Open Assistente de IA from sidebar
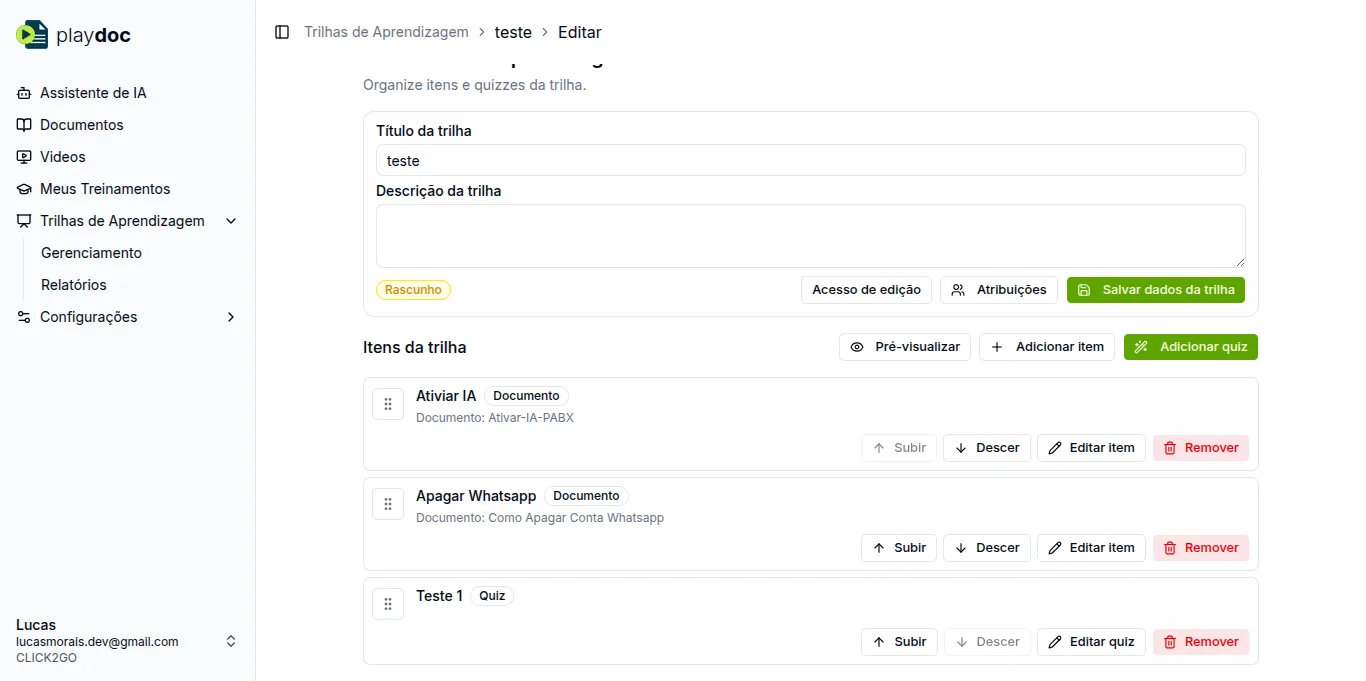 (93, 93)
